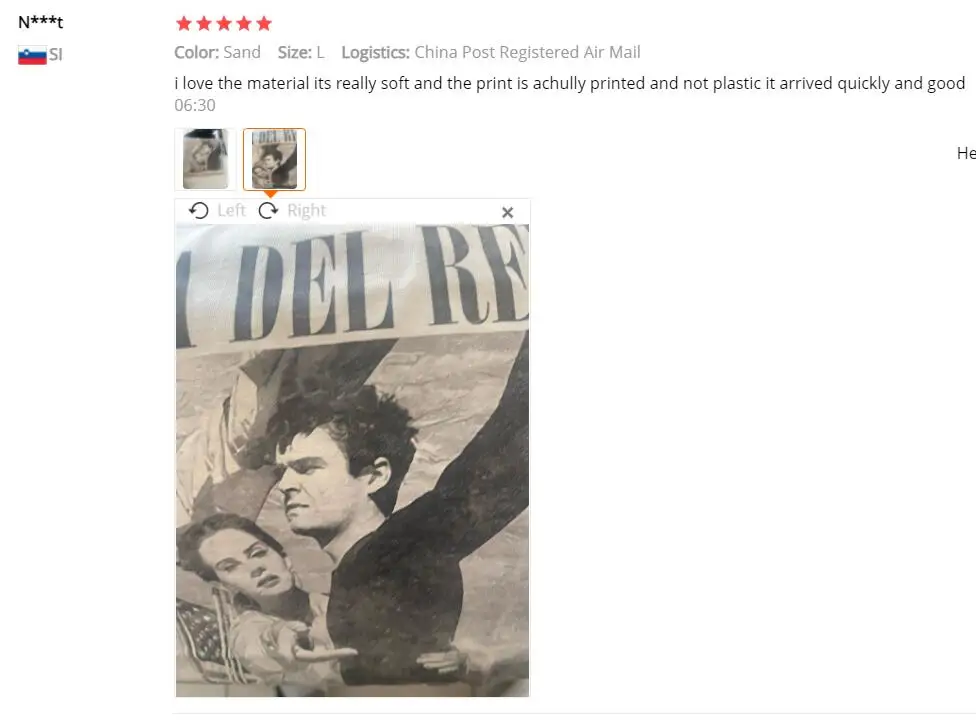The image size is (976, 727).
Task: Click the review comment about soft material
Action: (x=570, y=83)
